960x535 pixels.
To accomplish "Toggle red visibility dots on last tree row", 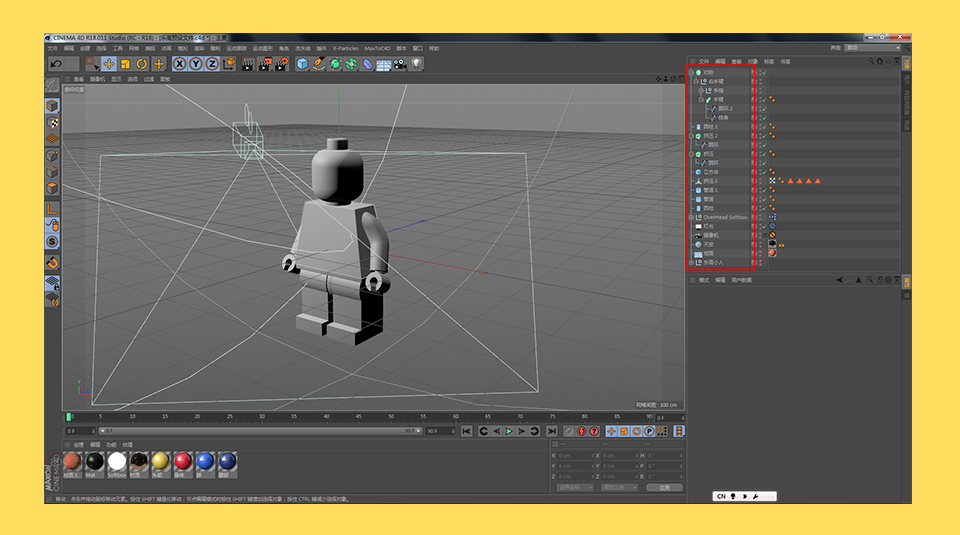I will [x=760, y=263].
